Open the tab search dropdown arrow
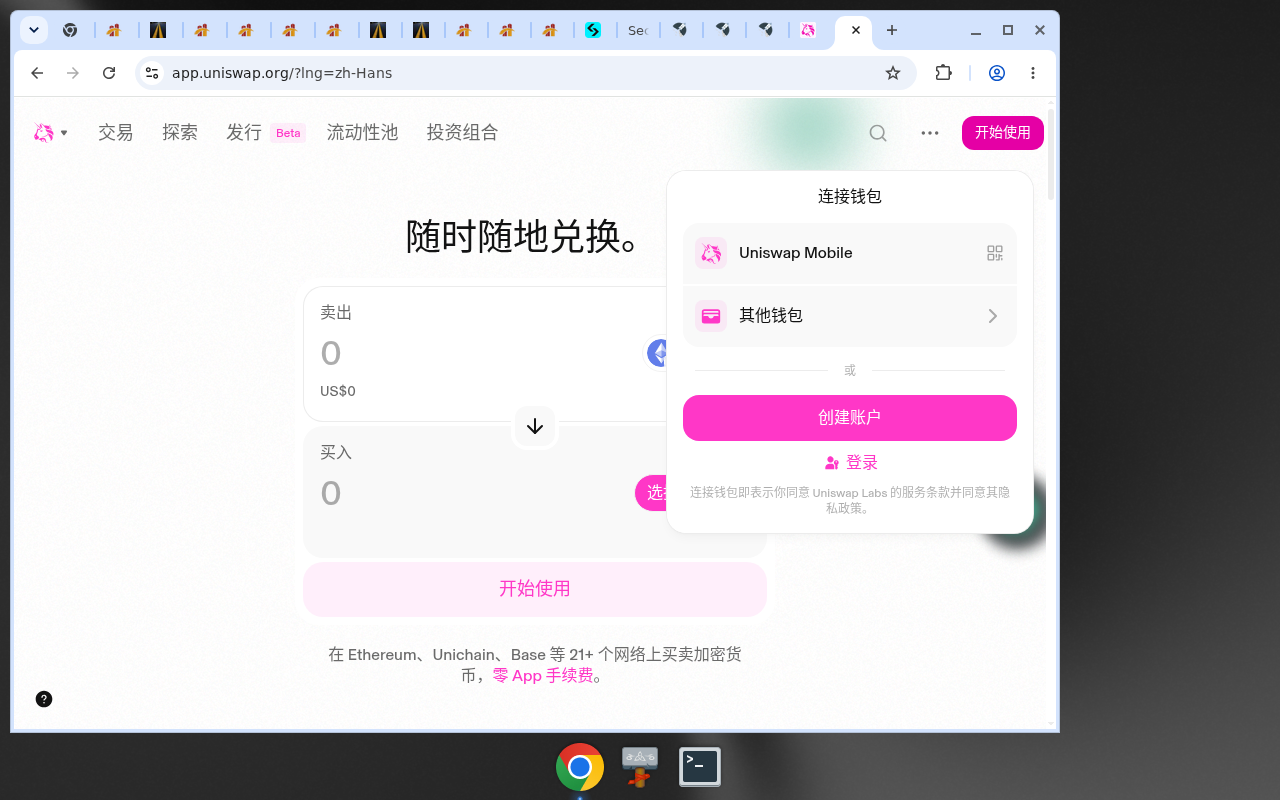The width and height of the screenshot is (1280, 800). click(33, 30)
